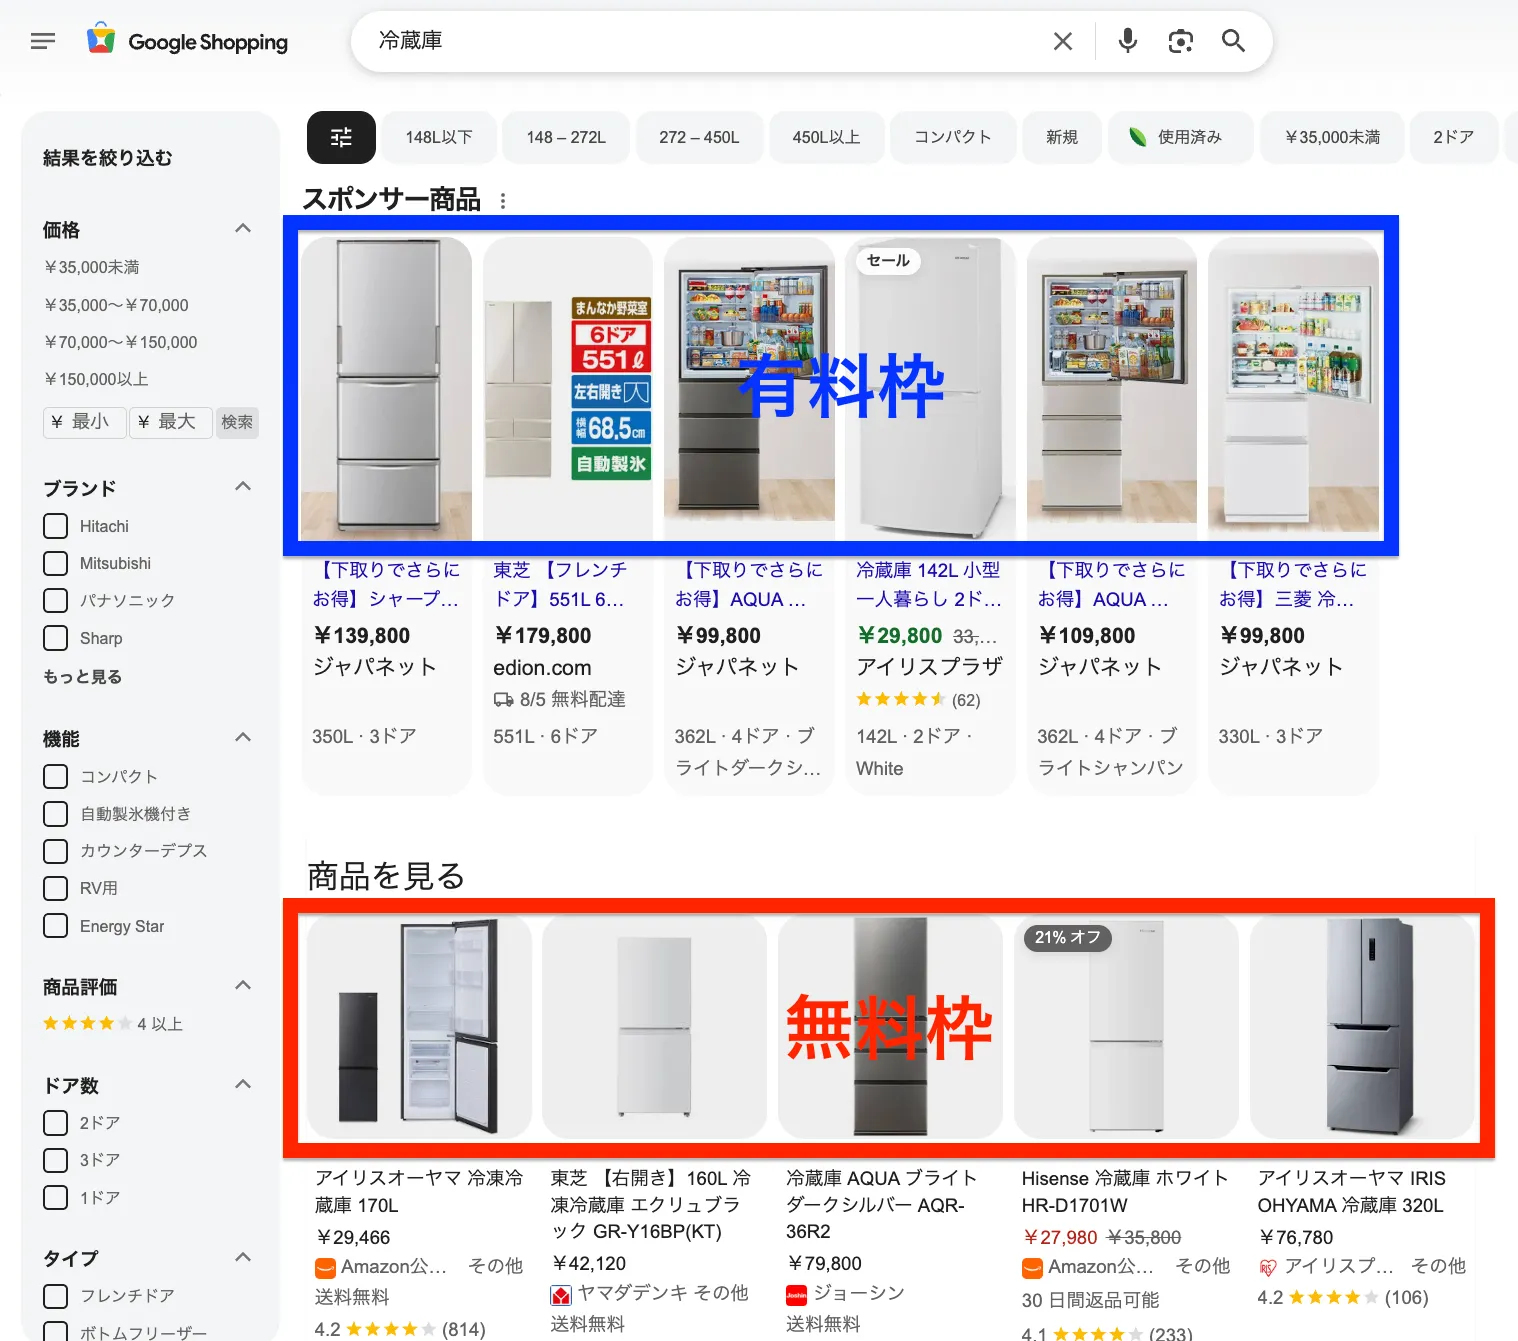This screenshot has height=1341, width=1518.
Task: Select the コンパクト filter chip
Action: pyautogui.click(x=952, y=137)
